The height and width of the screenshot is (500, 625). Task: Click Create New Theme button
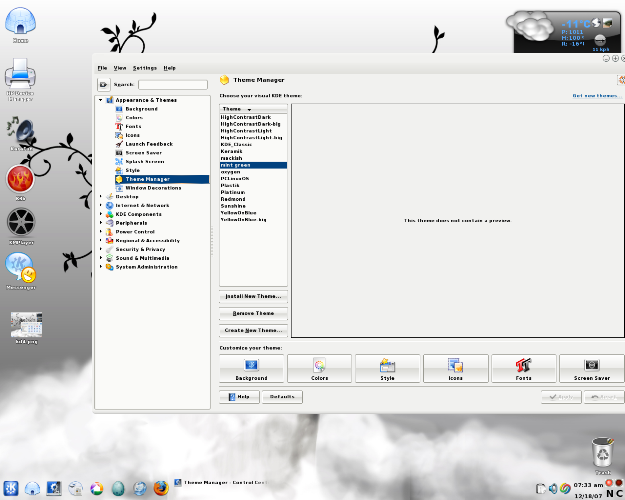pos(253,331)
